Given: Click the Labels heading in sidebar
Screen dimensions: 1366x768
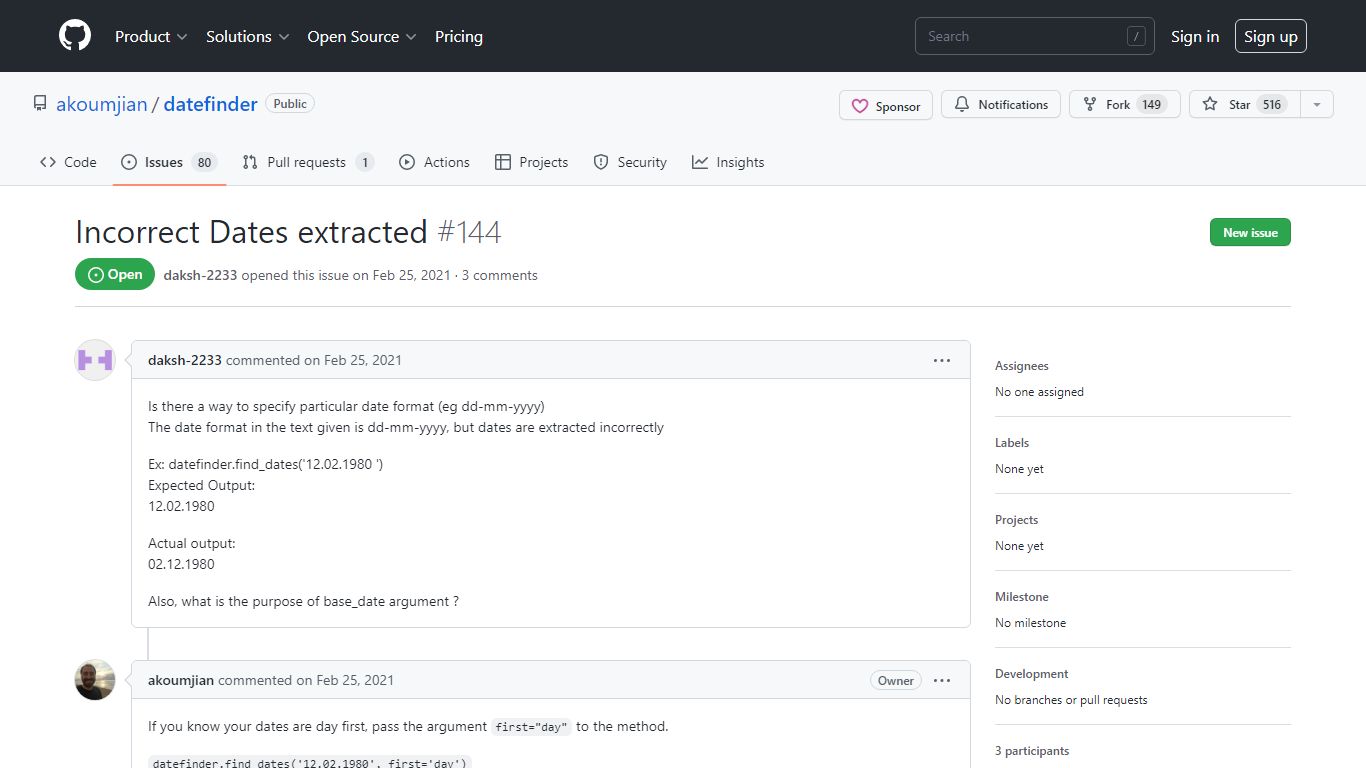Looking at the screenshot, I should click(1012, 443).
